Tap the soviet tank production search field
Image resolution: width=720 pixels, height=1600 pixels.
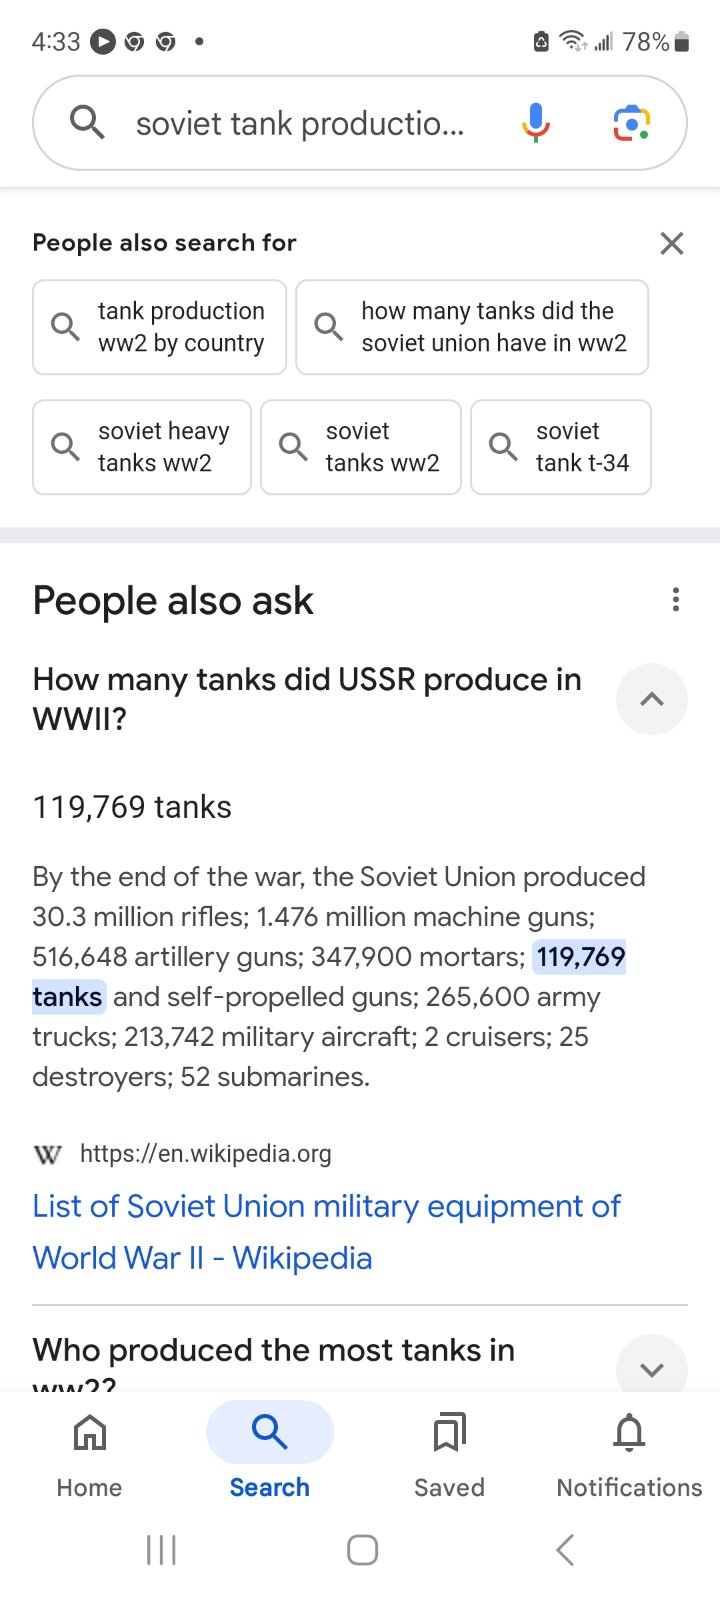300,123
